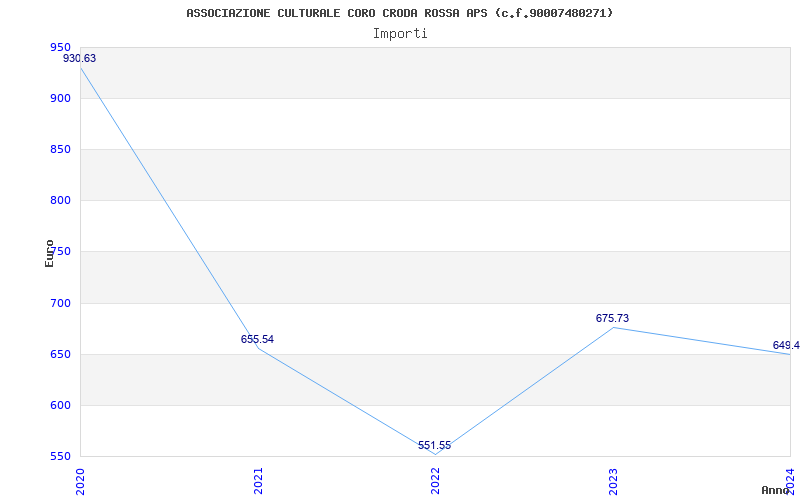This screenshot has width=800, height=500.
Task: Click the 550 y-axis tick label
Action: (60, 457)
